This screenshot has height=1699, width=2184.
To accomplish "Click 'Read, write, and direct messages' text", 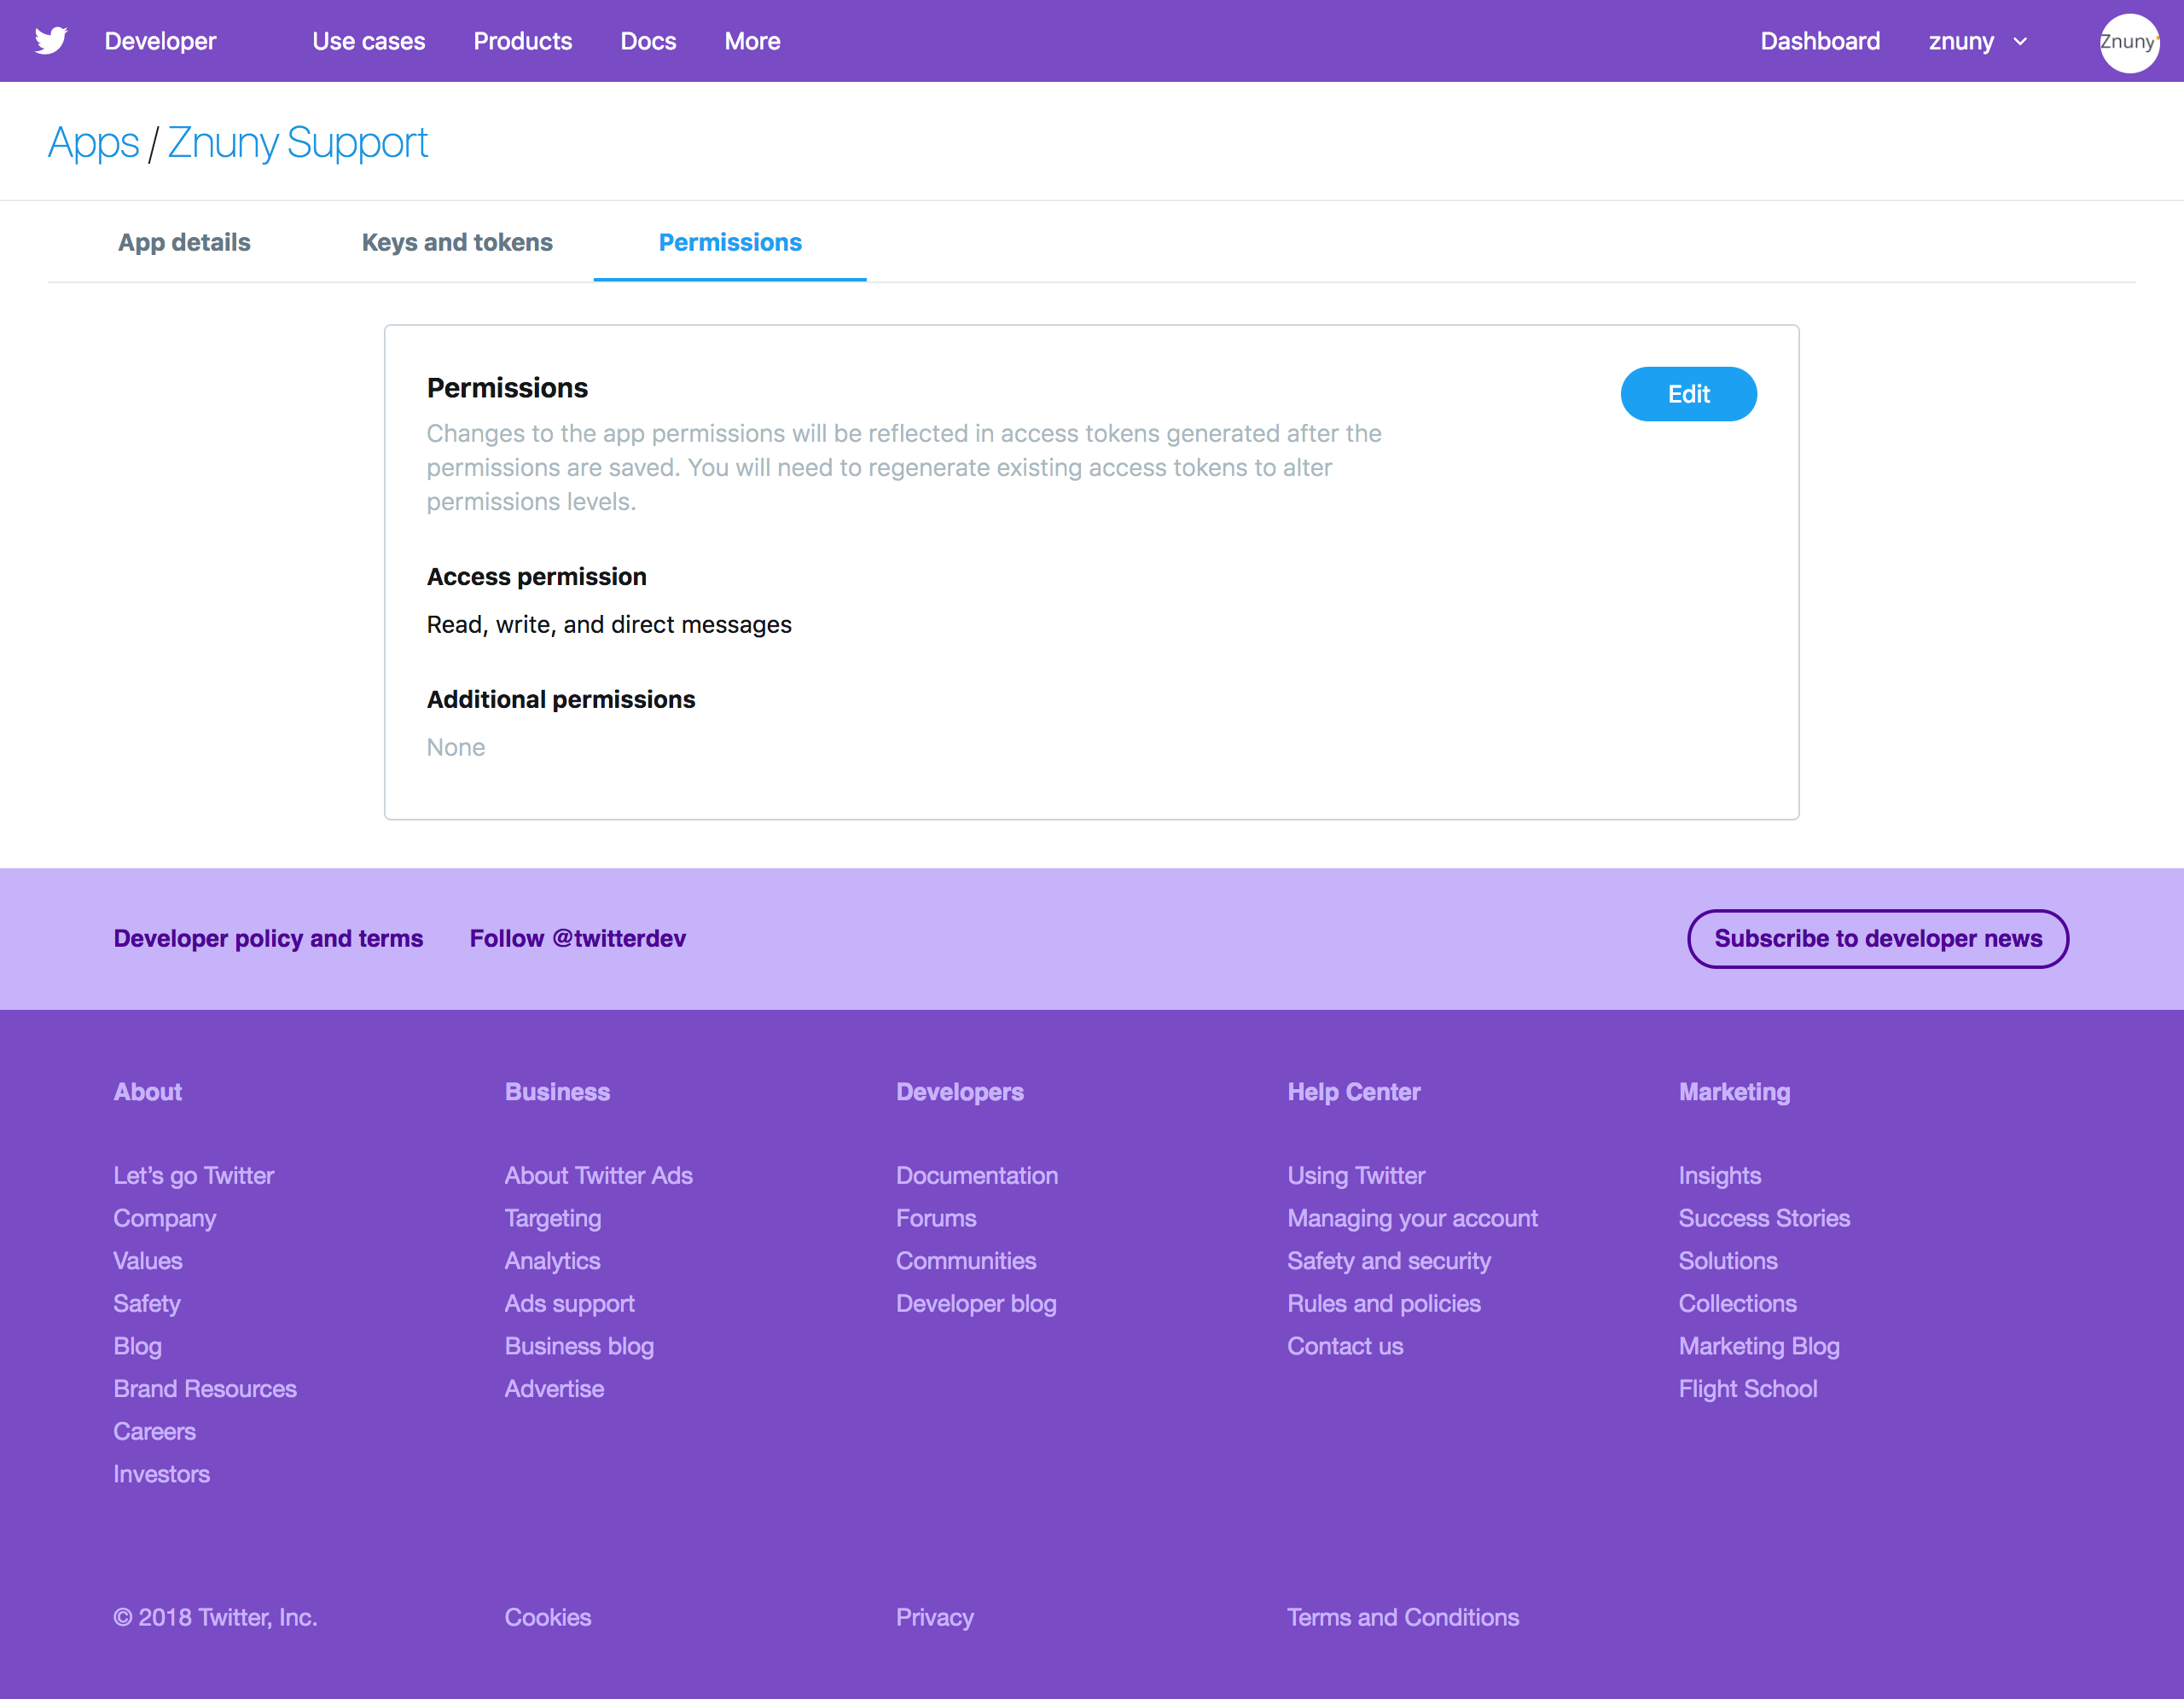I will point(609,624).
